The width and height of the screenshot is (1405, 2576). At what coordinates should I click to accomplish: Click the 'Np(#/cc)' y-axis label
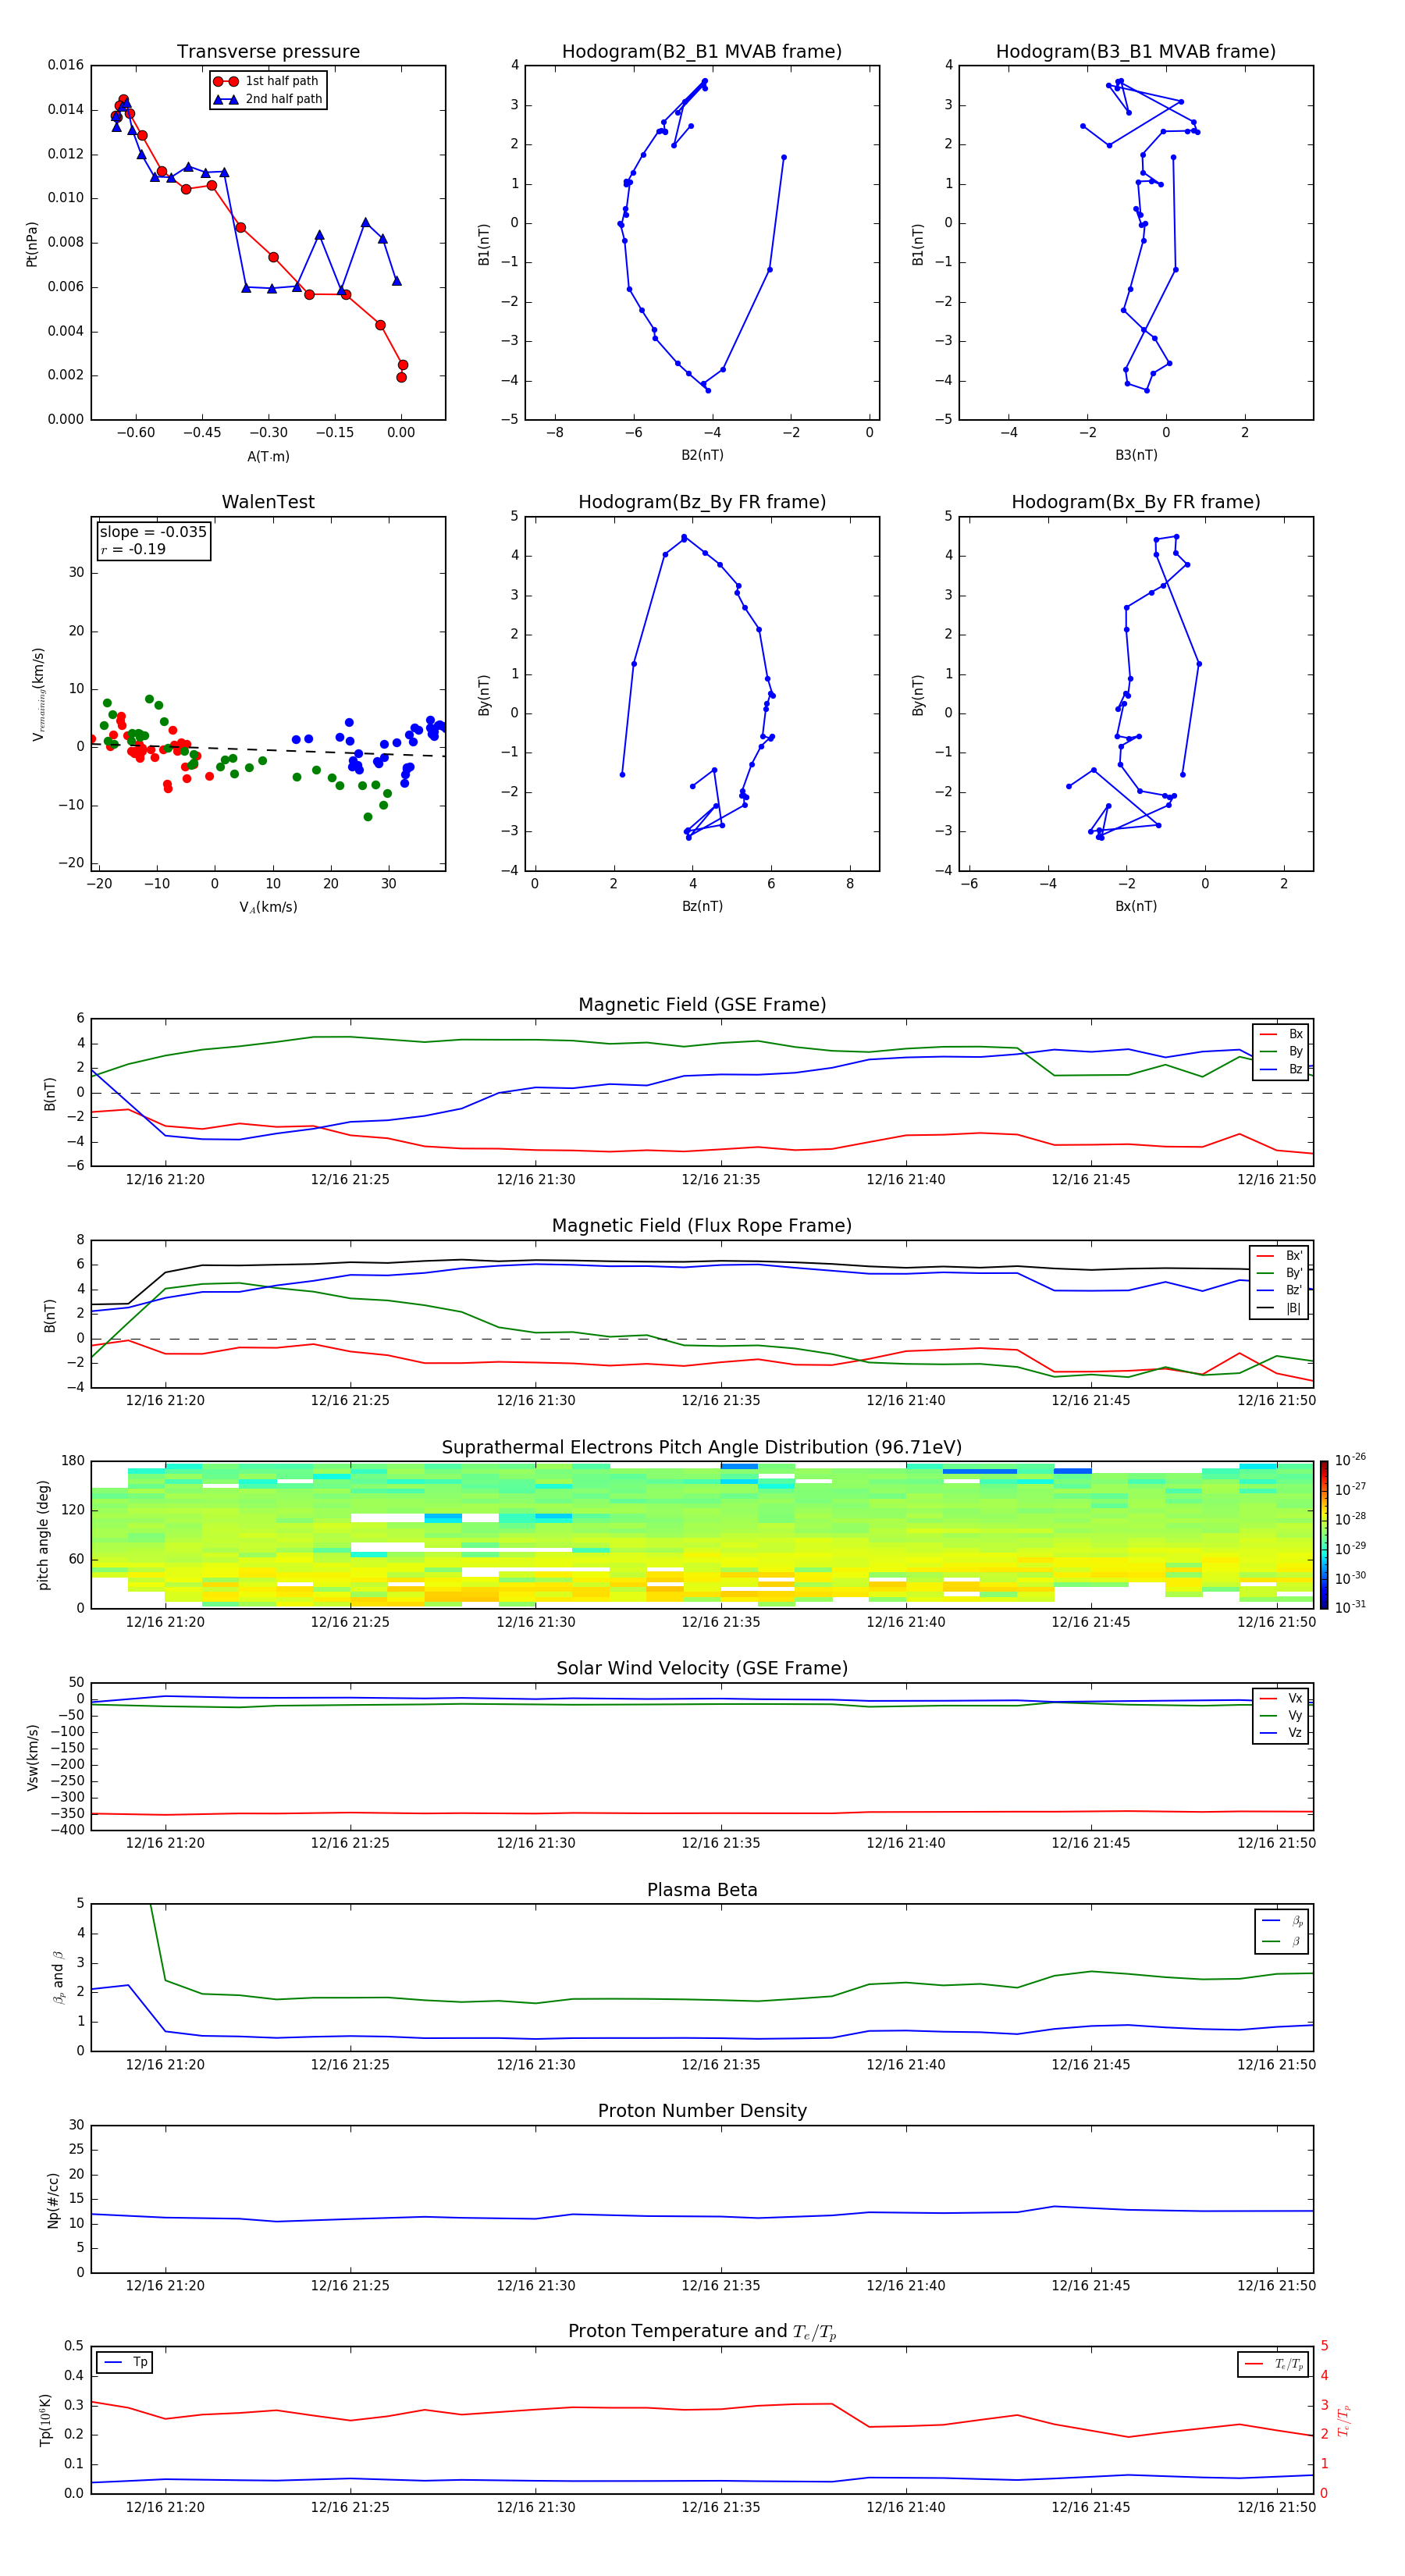(x=53, y=2200)
